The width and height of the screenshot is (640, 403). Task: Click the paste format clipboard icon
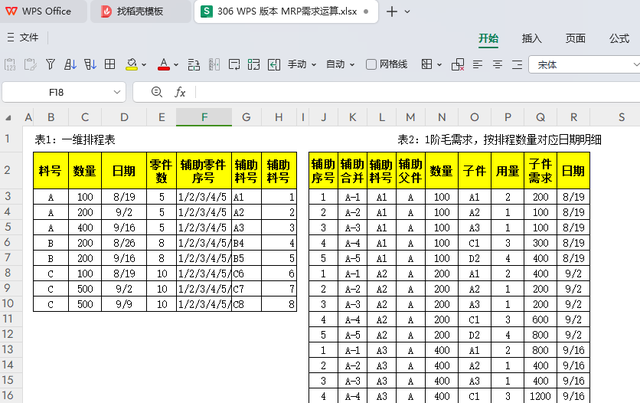30,65
